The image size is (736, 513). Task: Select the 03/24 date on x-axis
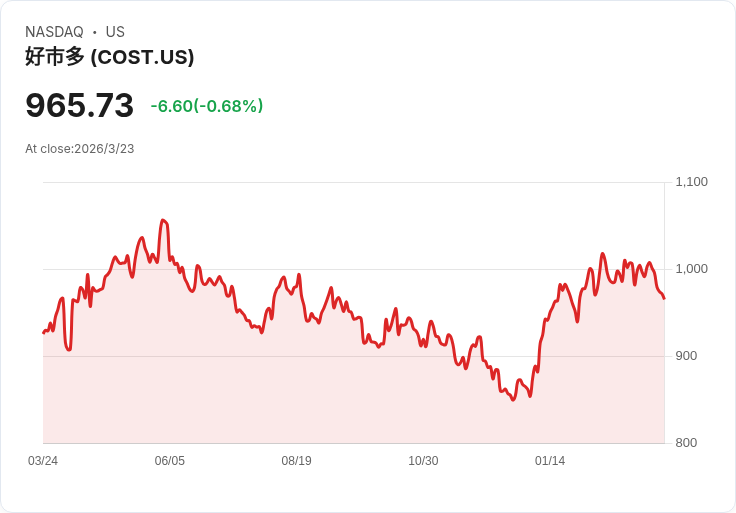click(x=43, y=461)
